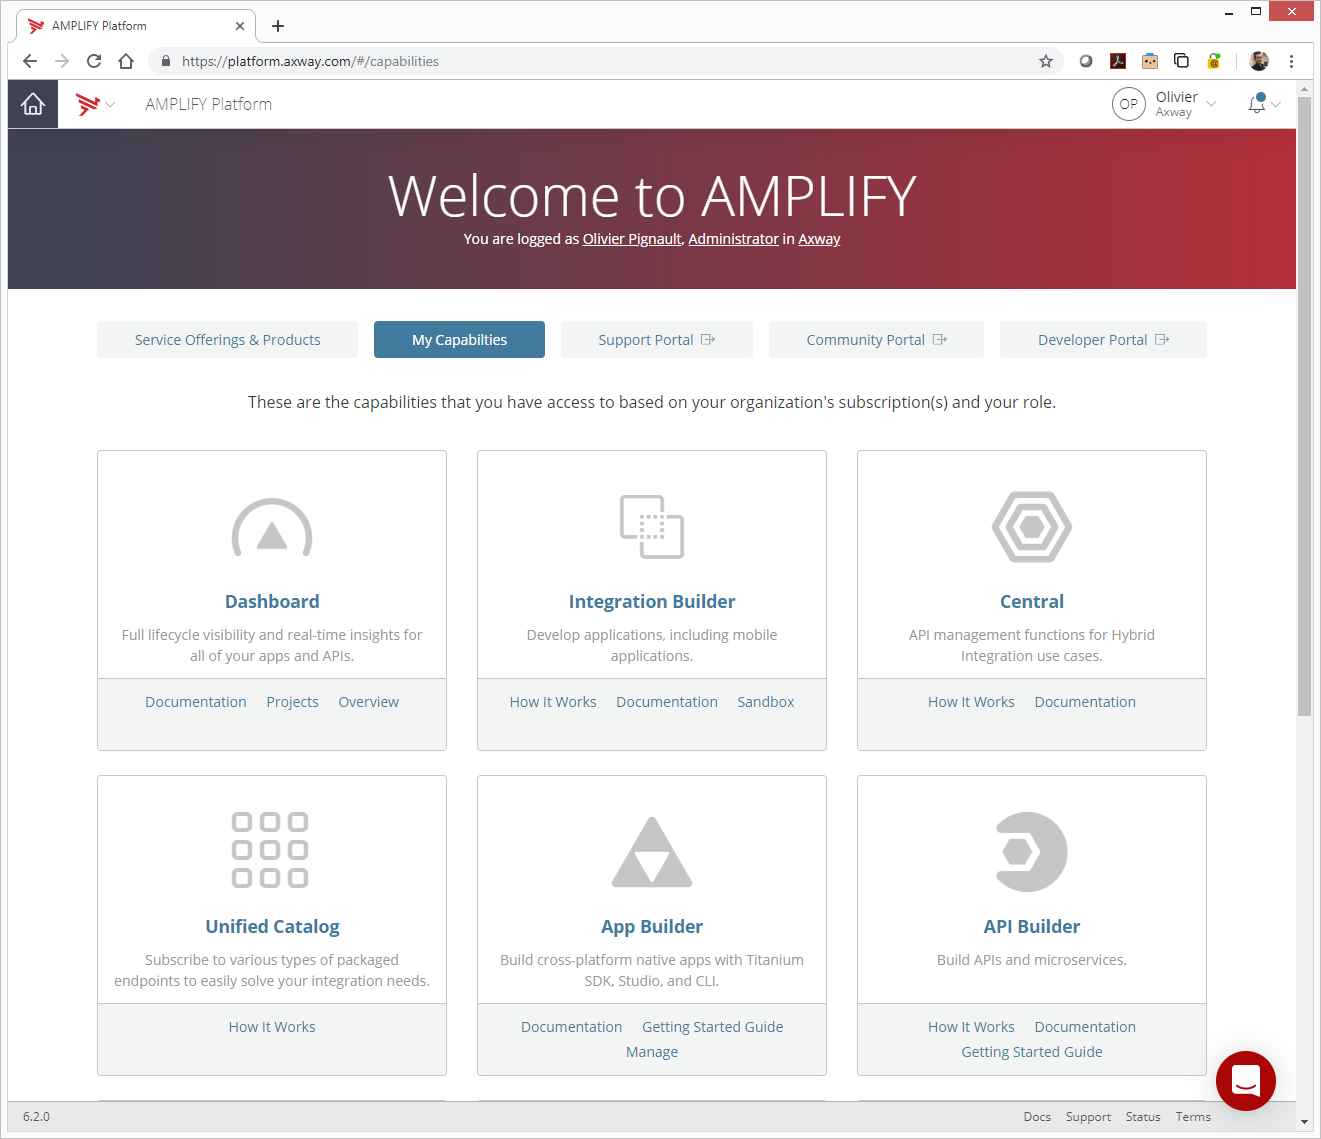Open the Community Portal
Screen dimensions: 1321x1139
876,340
